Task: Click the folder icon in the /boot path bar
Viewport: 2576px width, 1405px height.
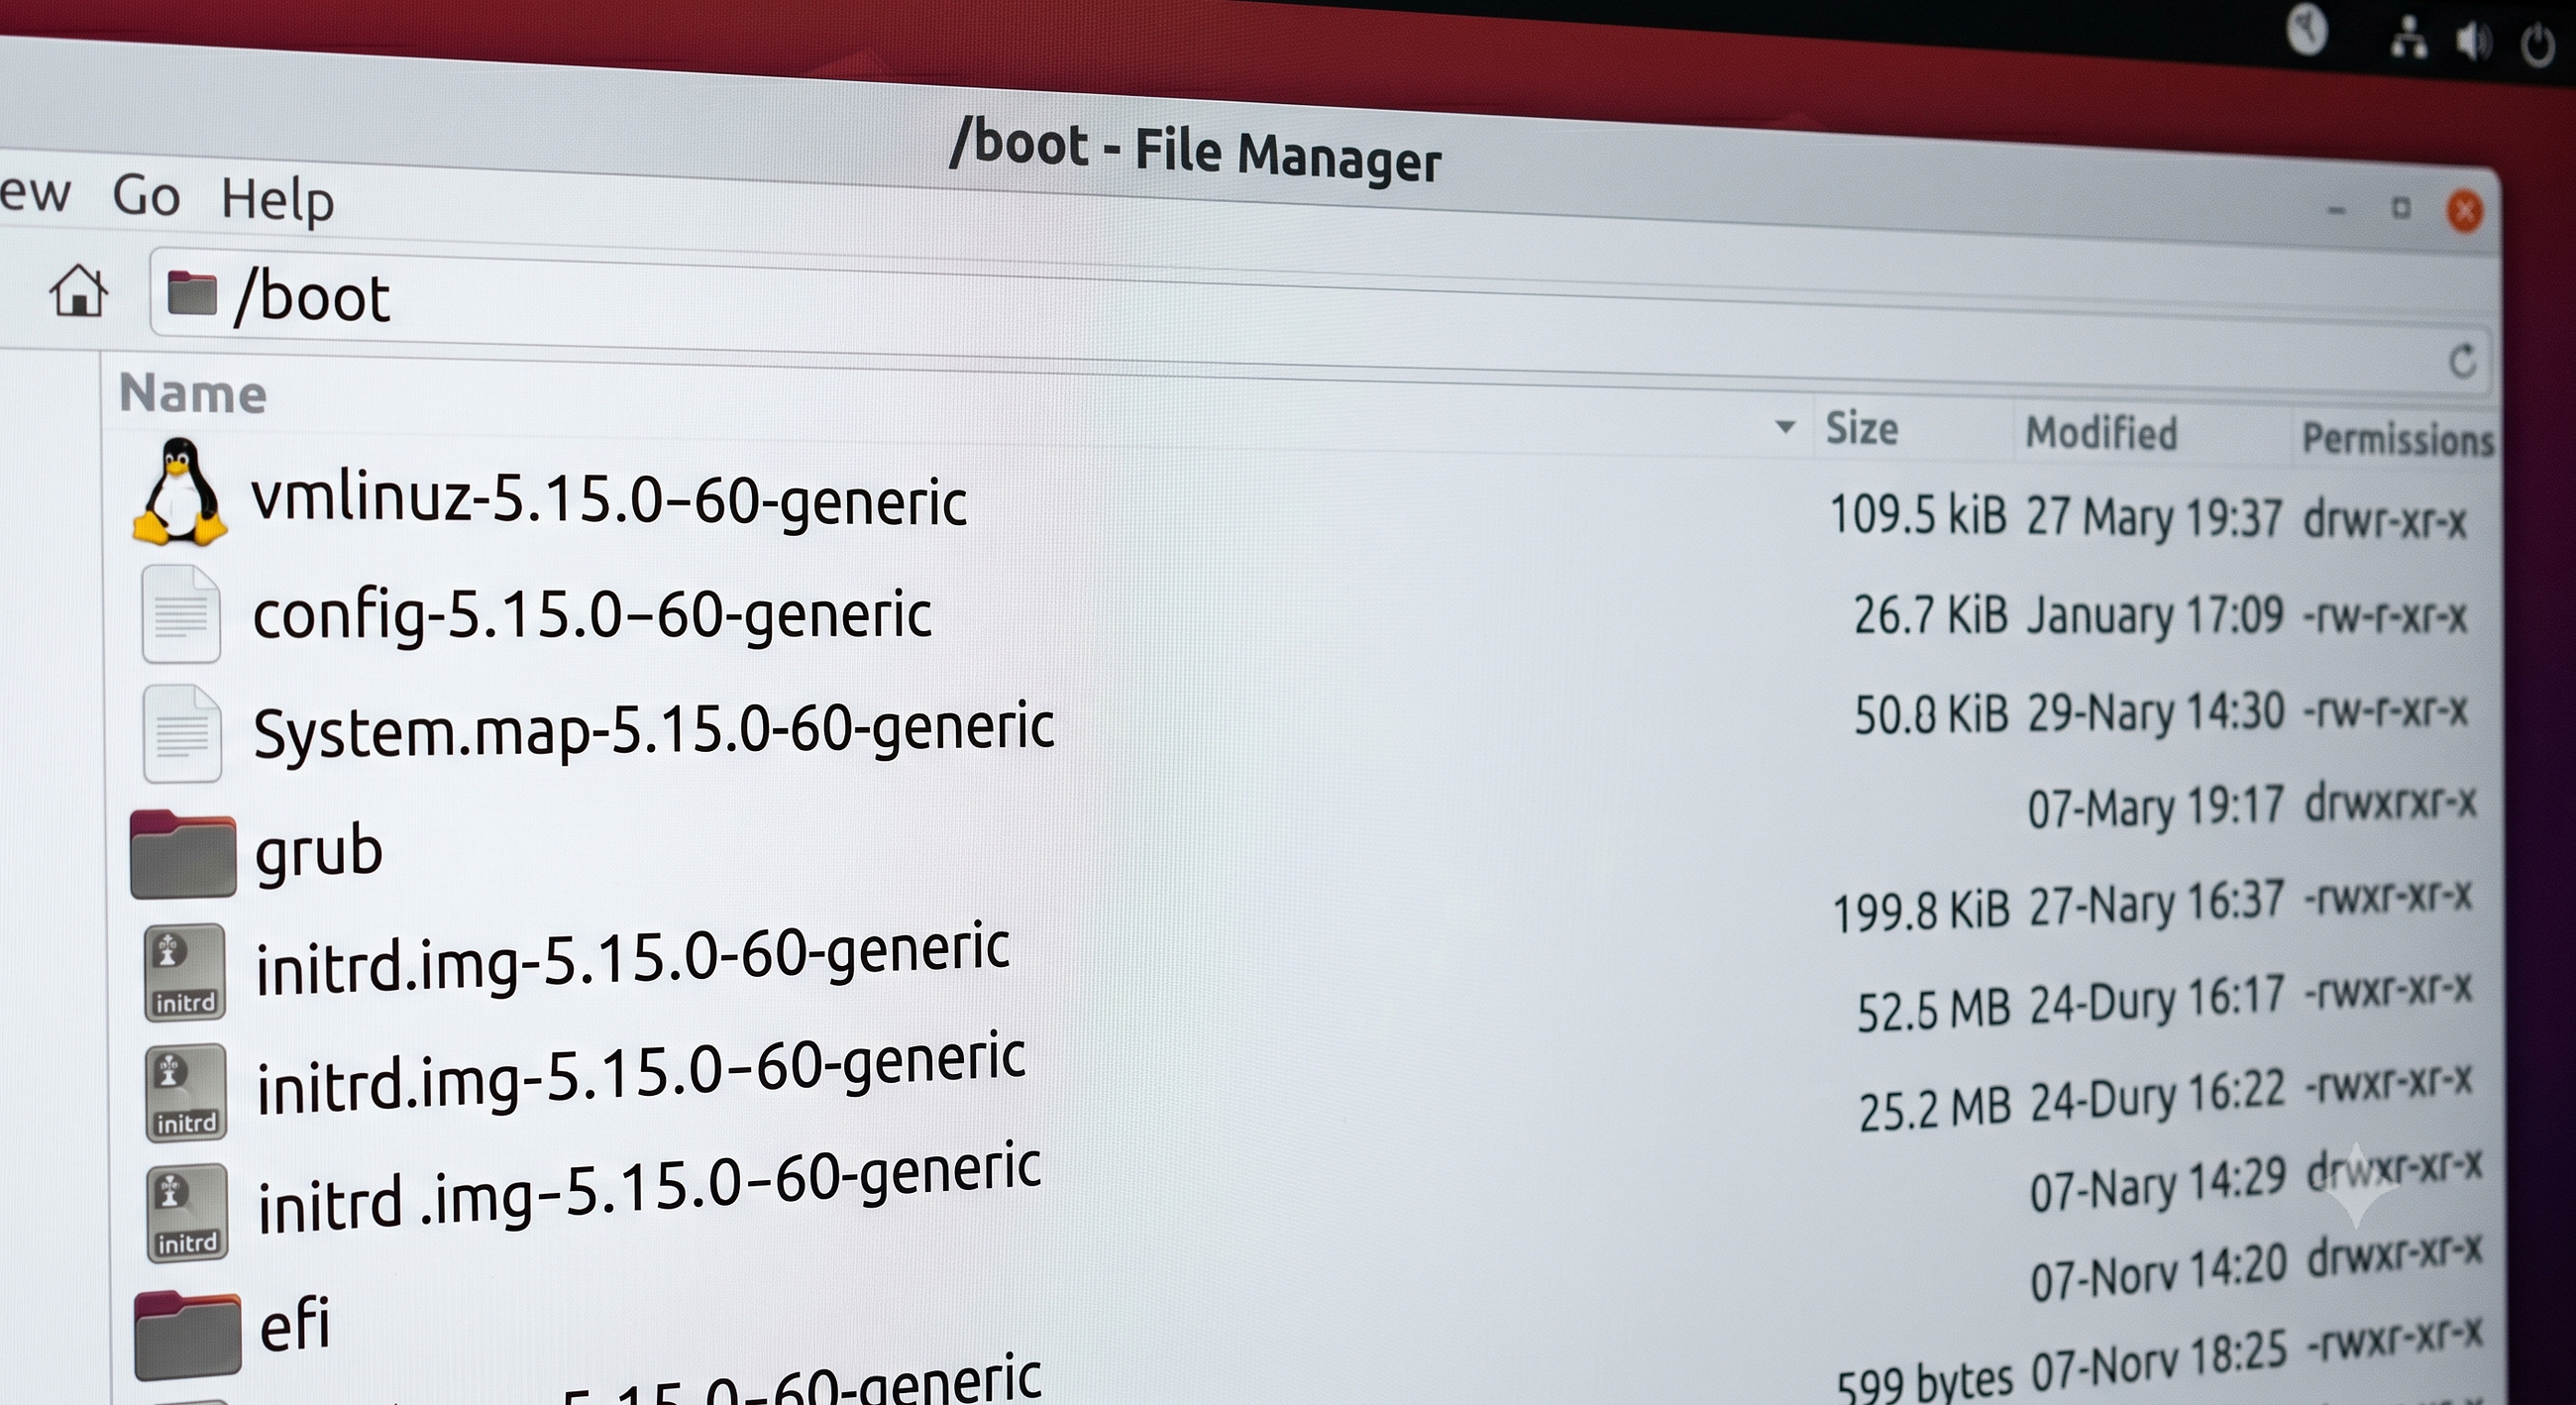Action: pos(192,292)
